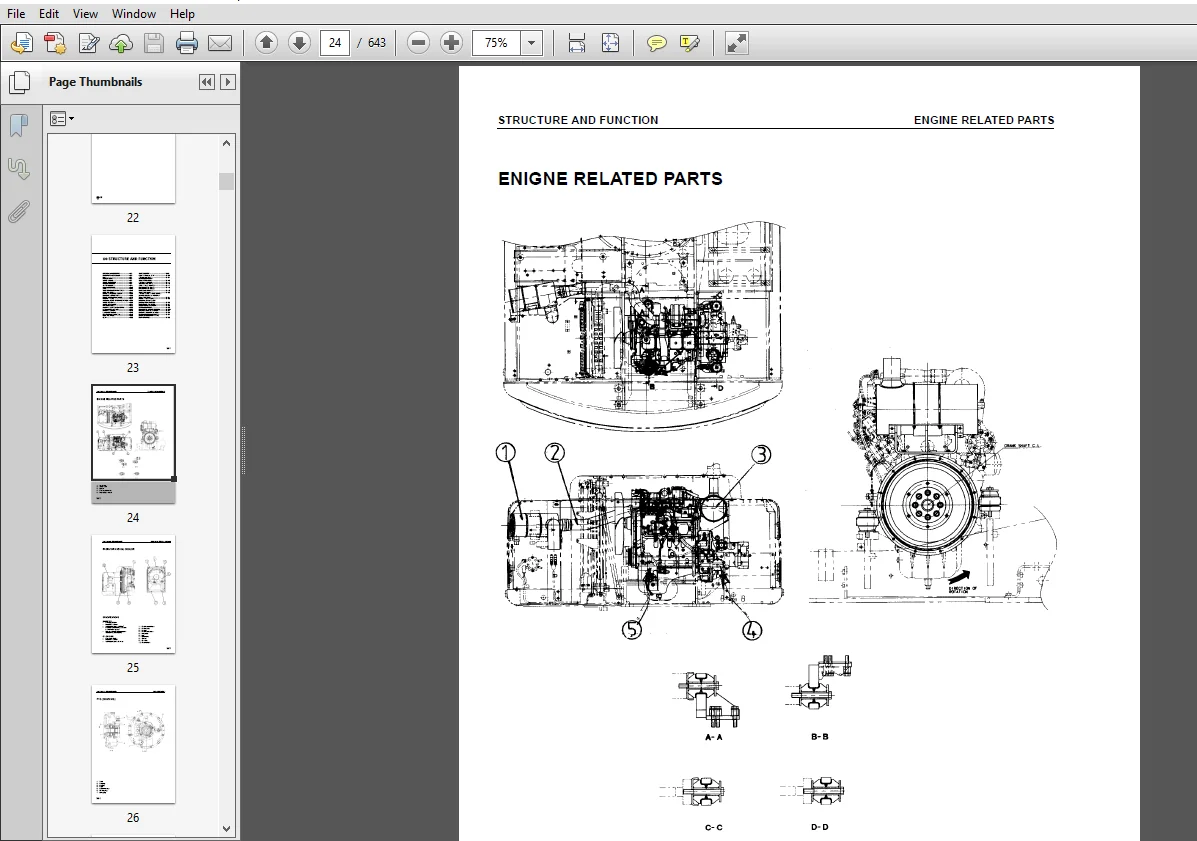Click the Highlight Text tool icon
The width and height of the screenshot is (1197, 841).
click(689, 43)
